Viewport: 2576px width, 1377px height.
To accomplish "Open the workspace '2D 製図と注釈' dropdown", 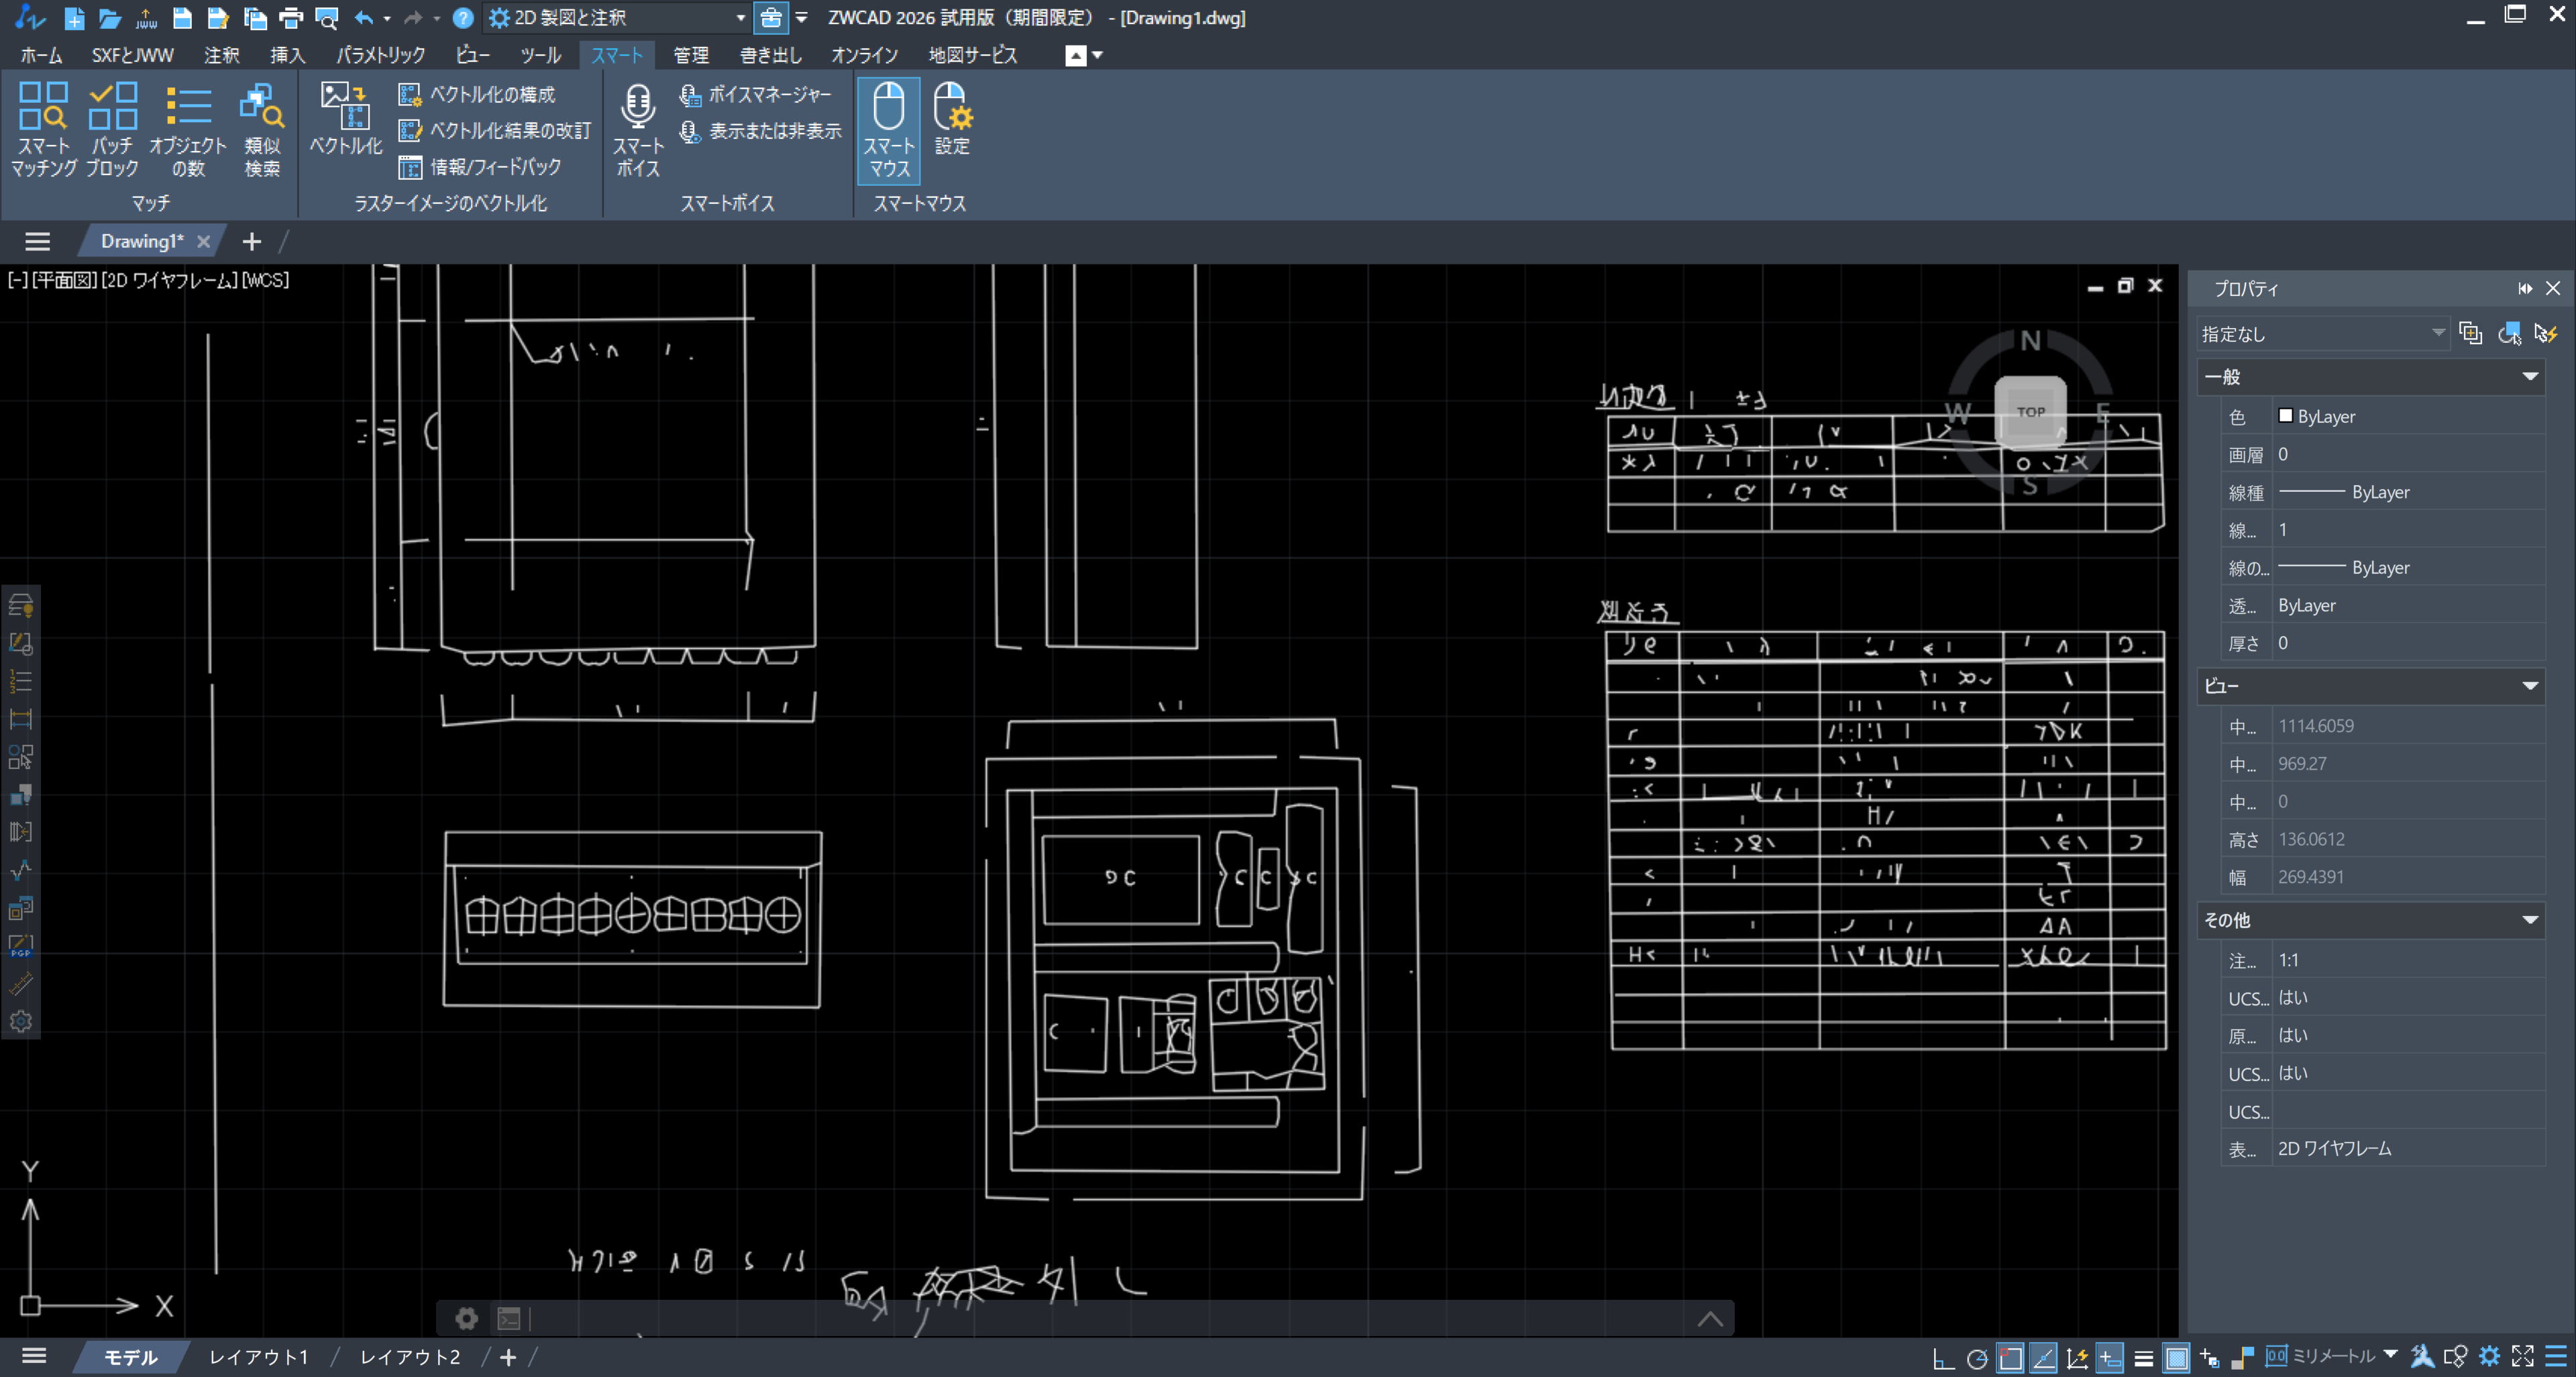I will click(739, 18).
